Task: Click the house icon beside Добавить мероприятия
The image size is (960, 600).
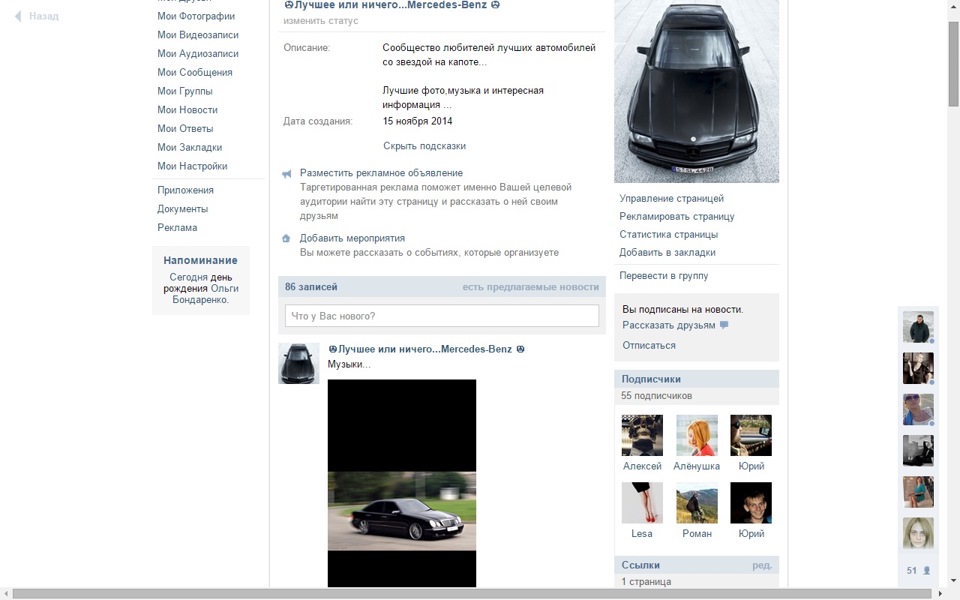Action: 286,239
